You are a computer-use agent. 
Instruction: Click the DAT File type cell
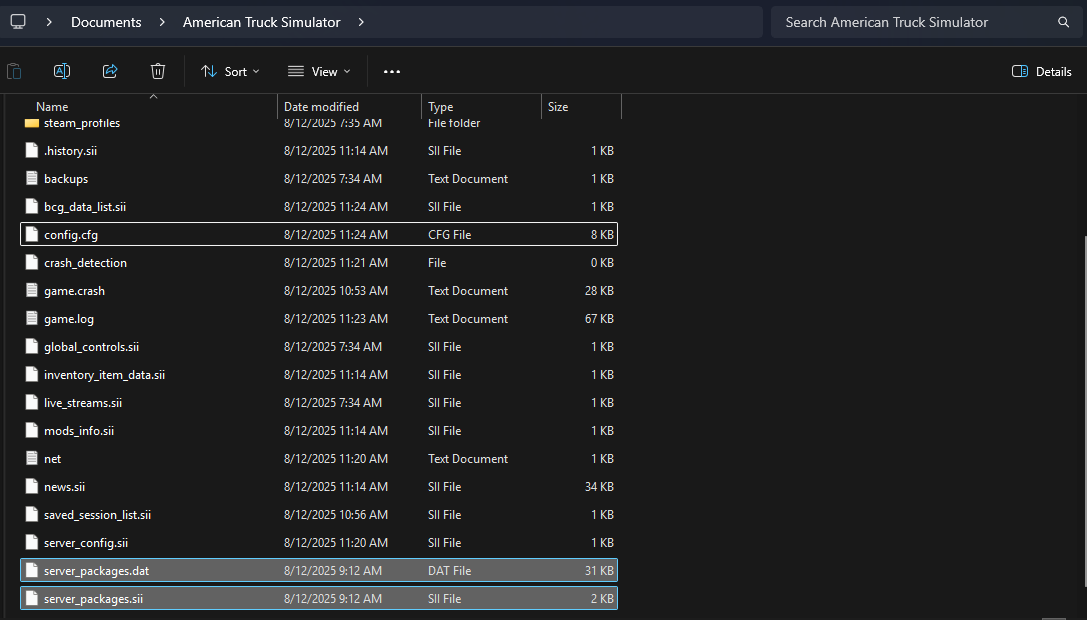pos(449,570)
